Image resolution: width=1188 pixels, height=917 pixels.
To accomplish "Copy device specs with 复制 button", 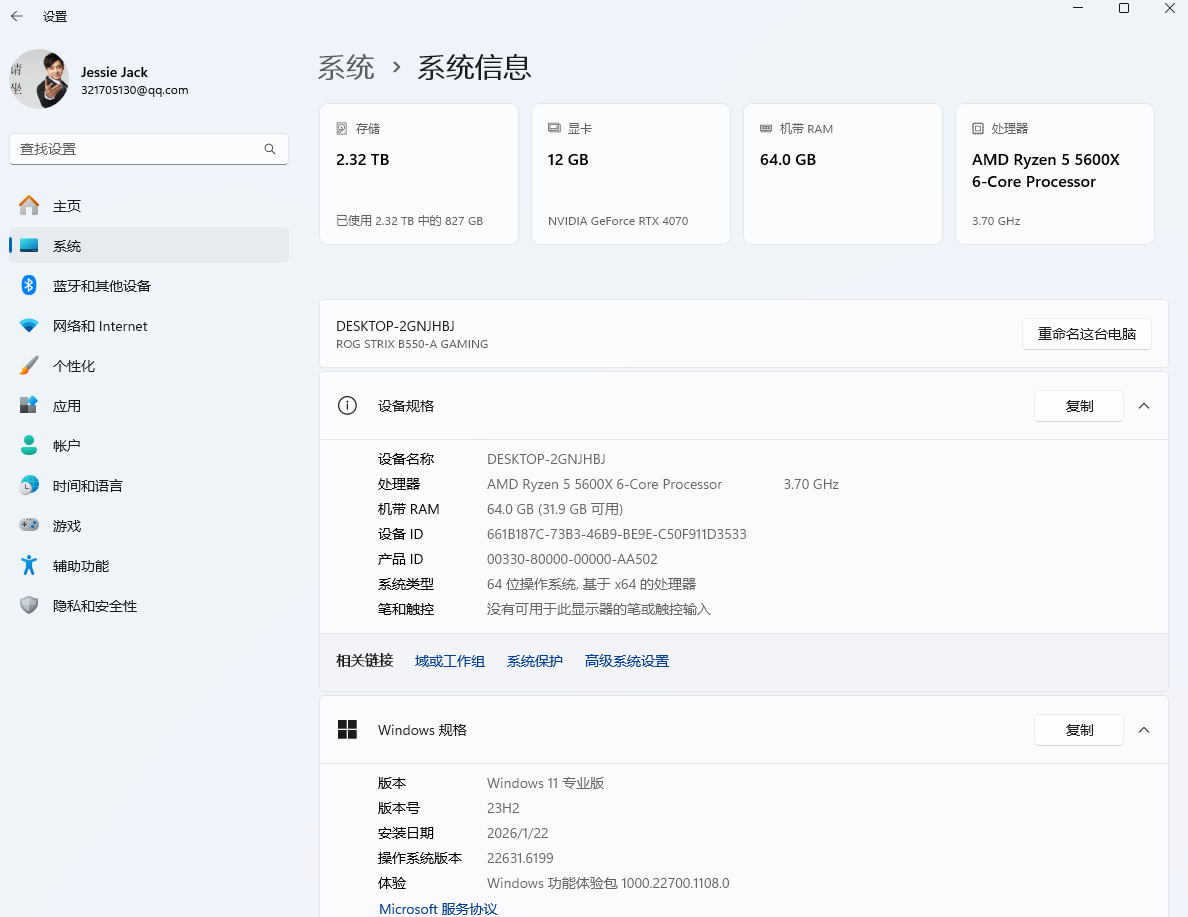I will [1078, 406].
